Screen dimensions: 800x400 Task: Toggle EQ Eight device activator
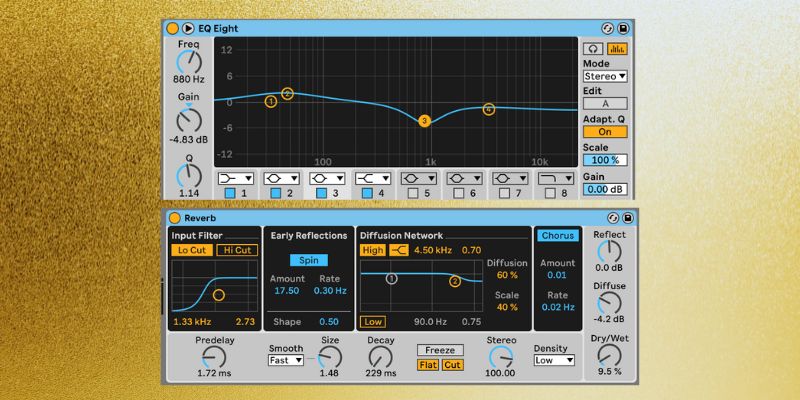click(x=173, y=29)
